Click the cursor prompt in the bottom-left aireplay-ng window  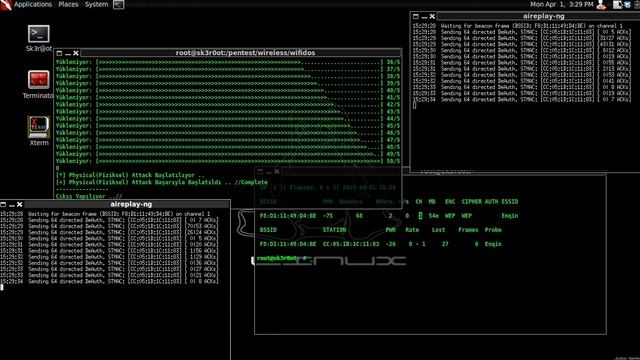coord(2,287)
